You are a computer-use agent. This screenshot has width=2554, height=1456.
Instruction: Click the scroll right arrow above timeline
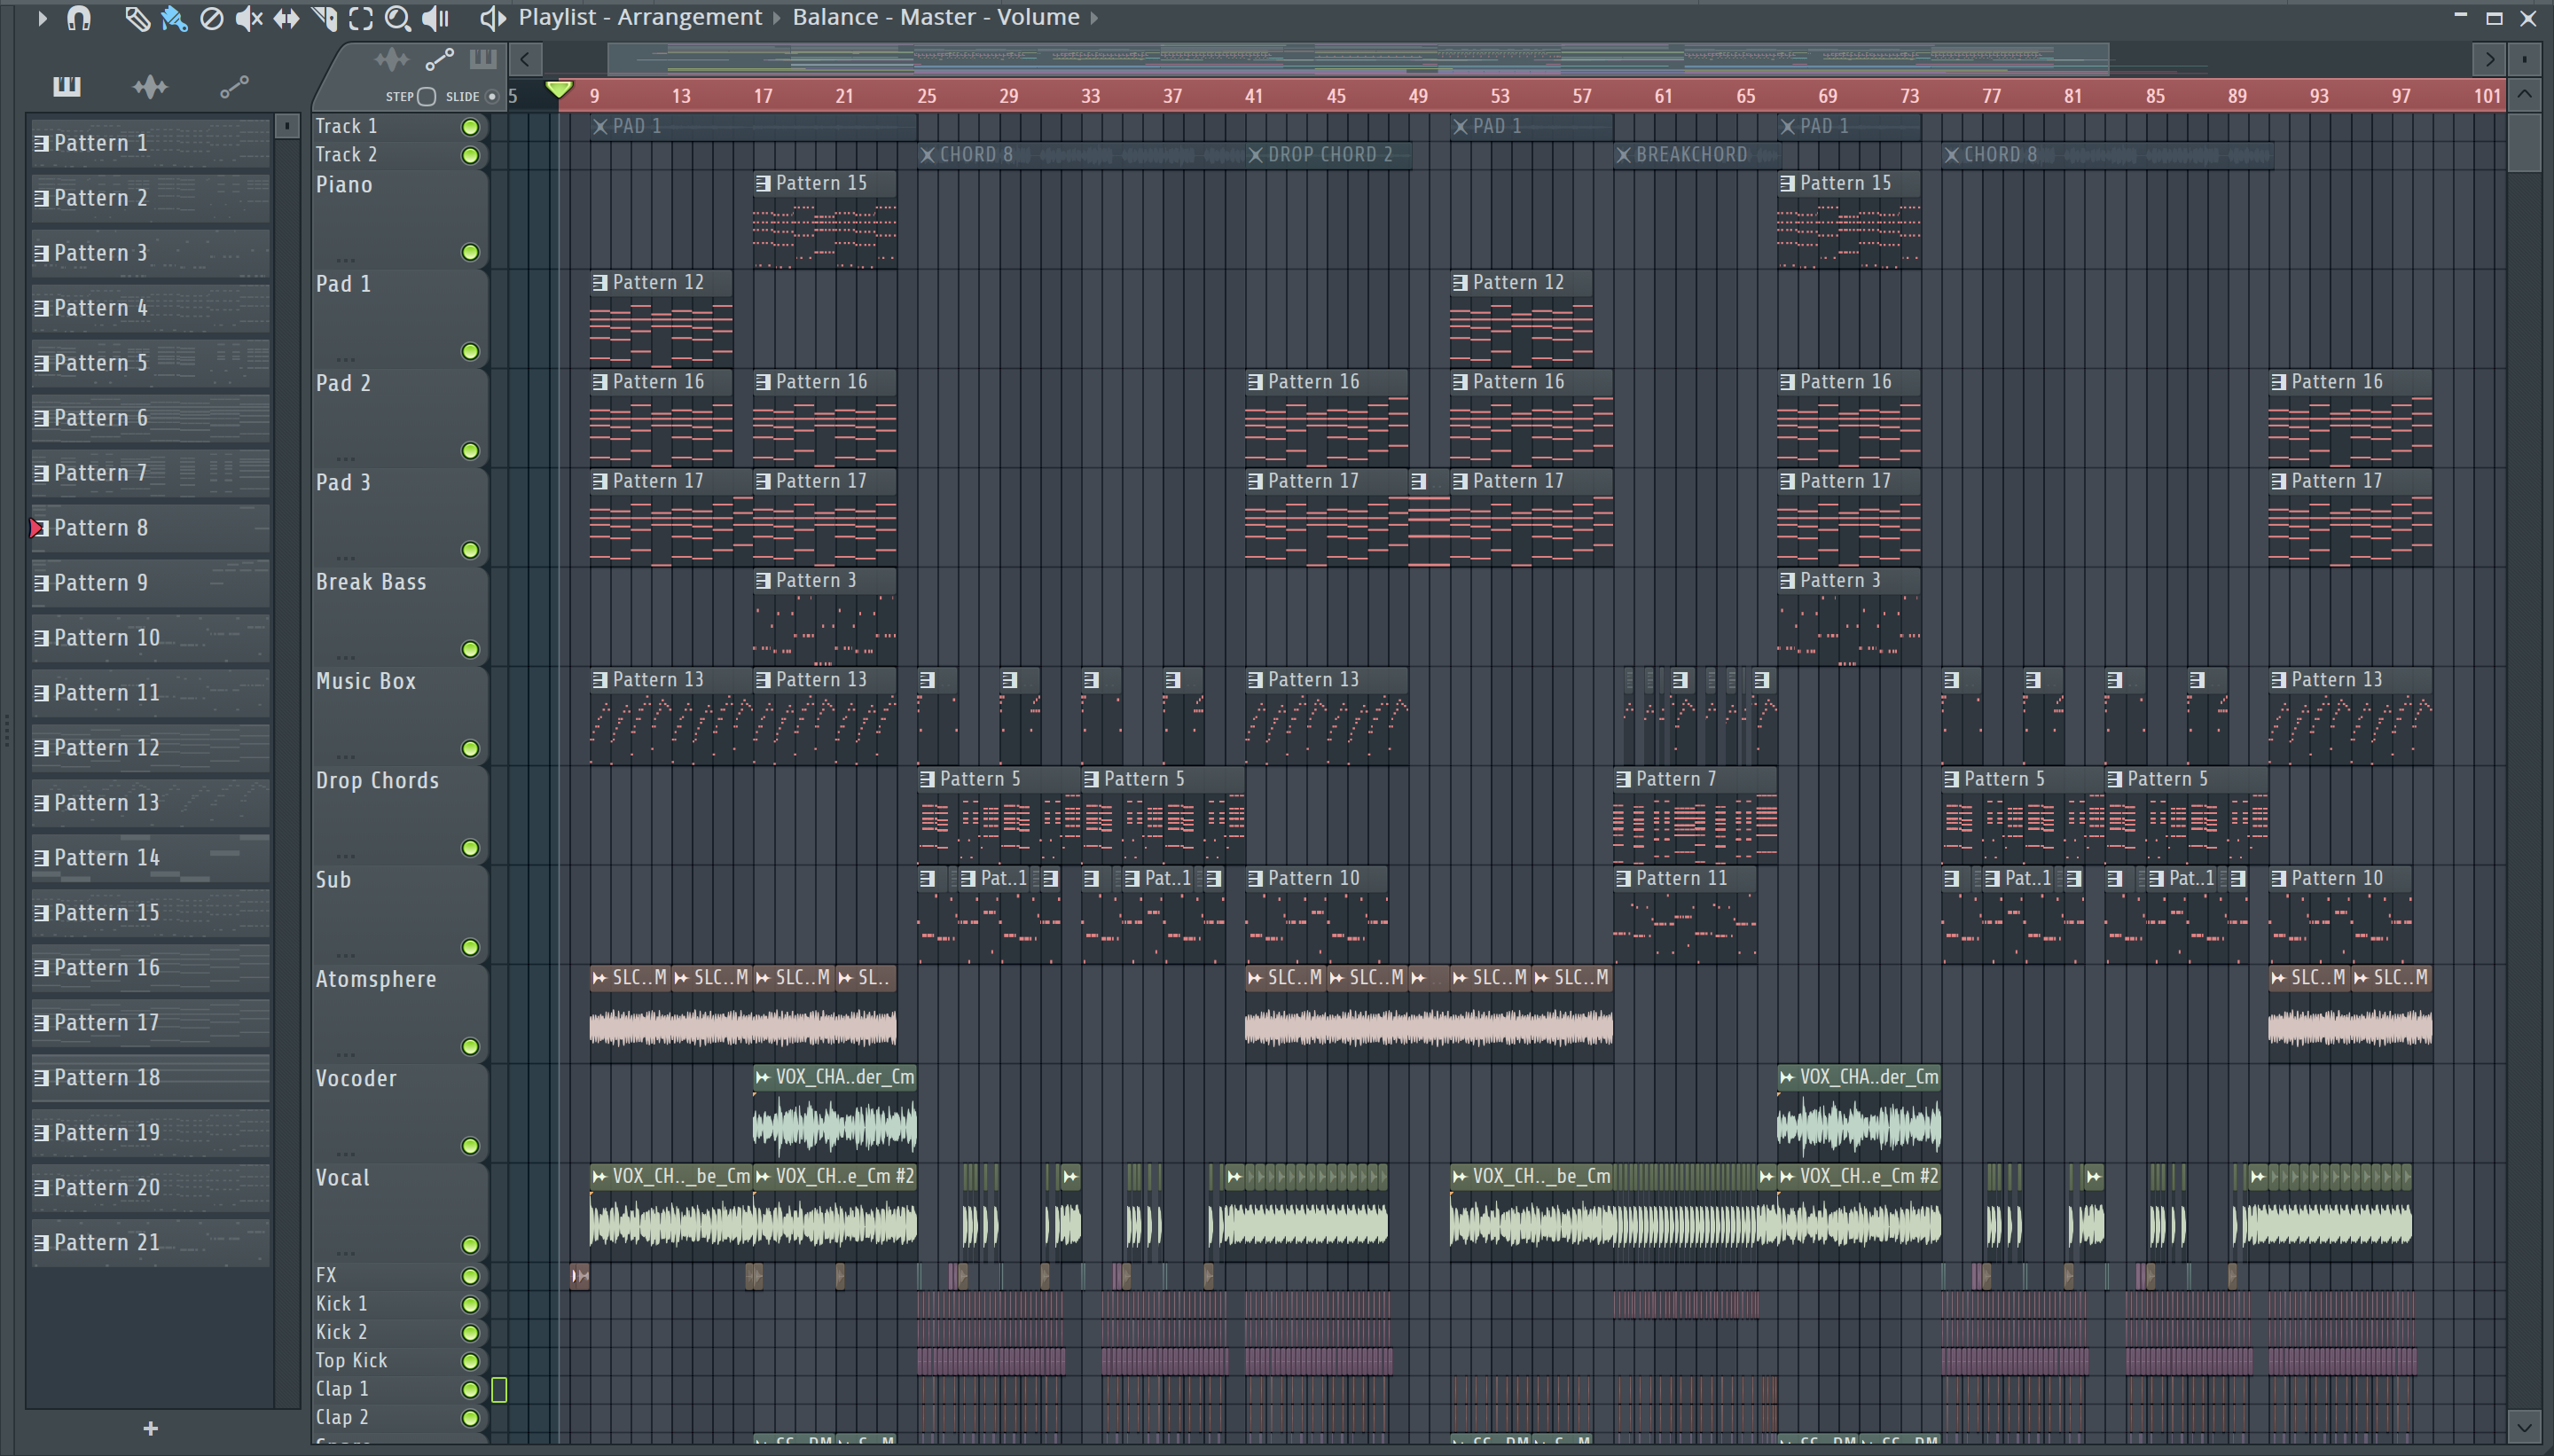2489,59
